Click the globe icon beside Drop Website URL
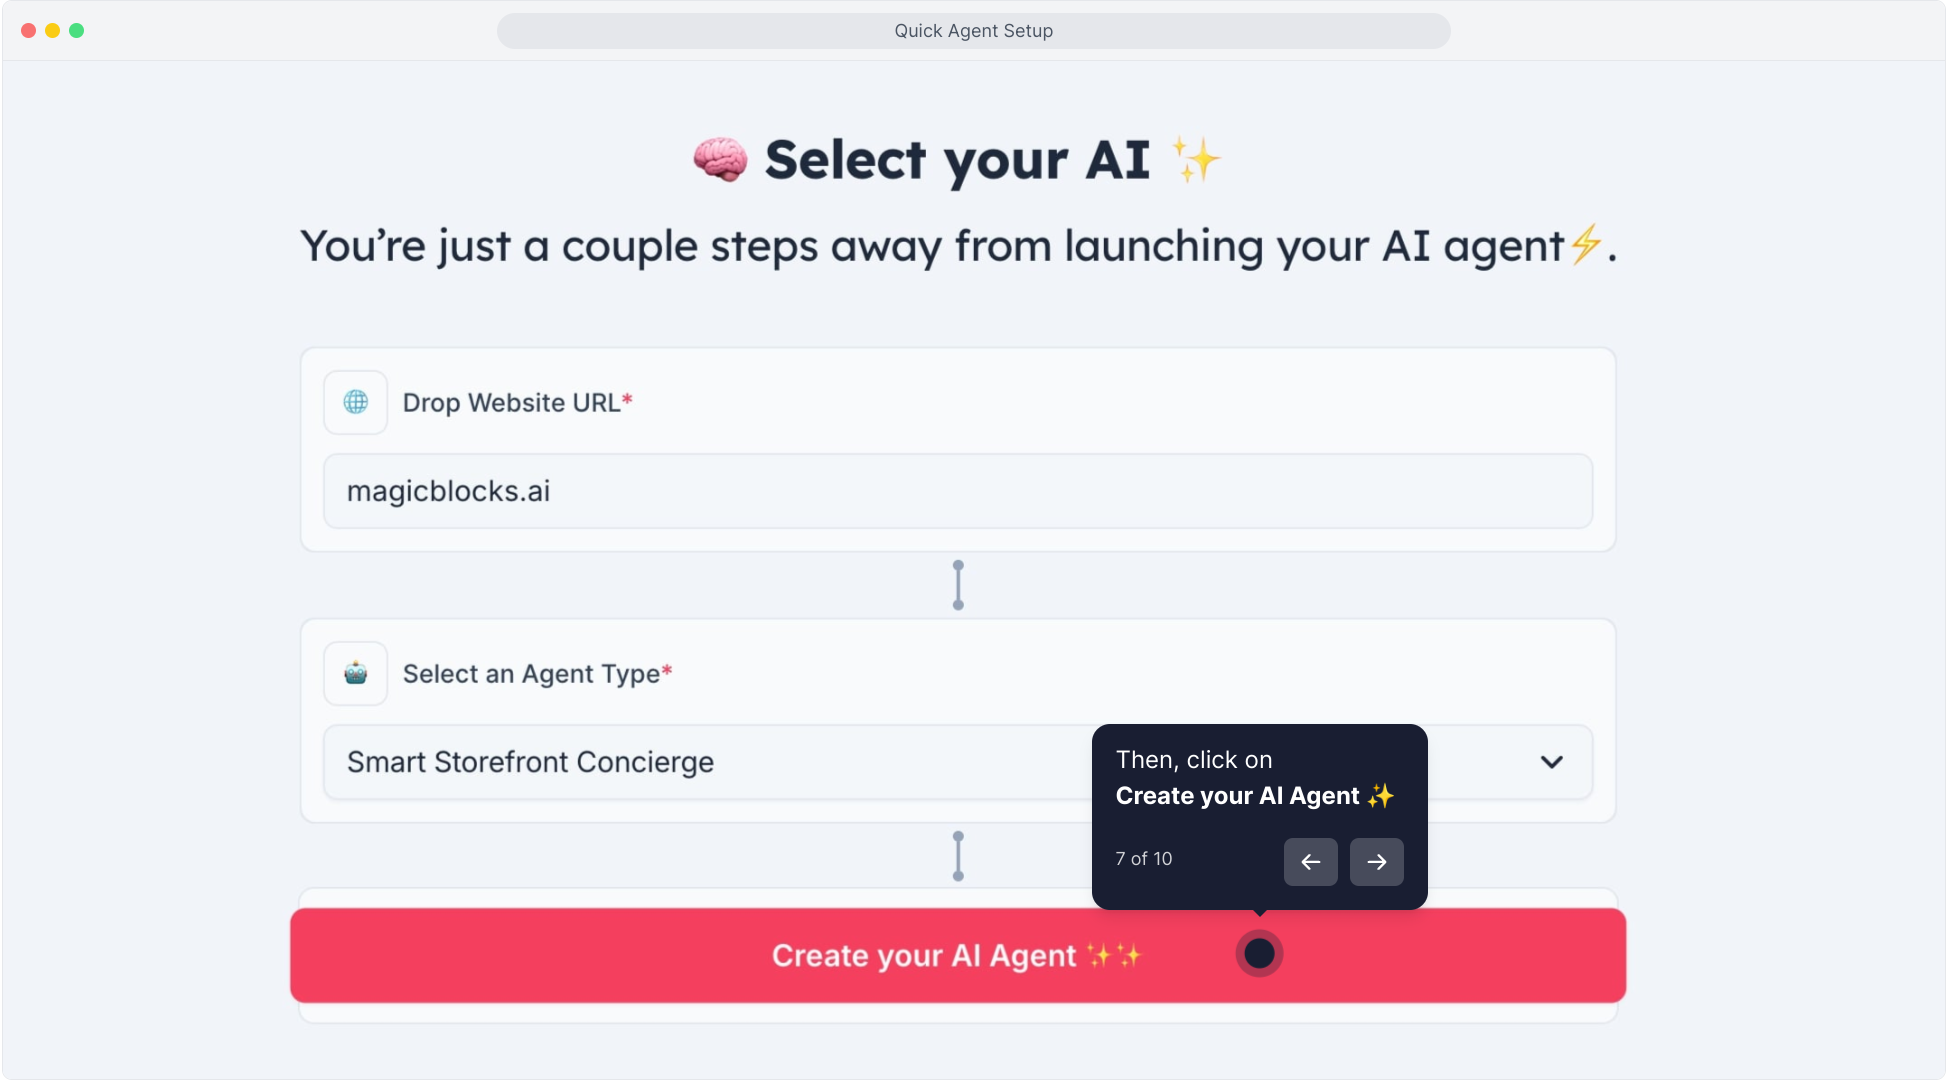Image resolution: width=1948 pixels, height=1080 pixels. click(x=355, y=402)
